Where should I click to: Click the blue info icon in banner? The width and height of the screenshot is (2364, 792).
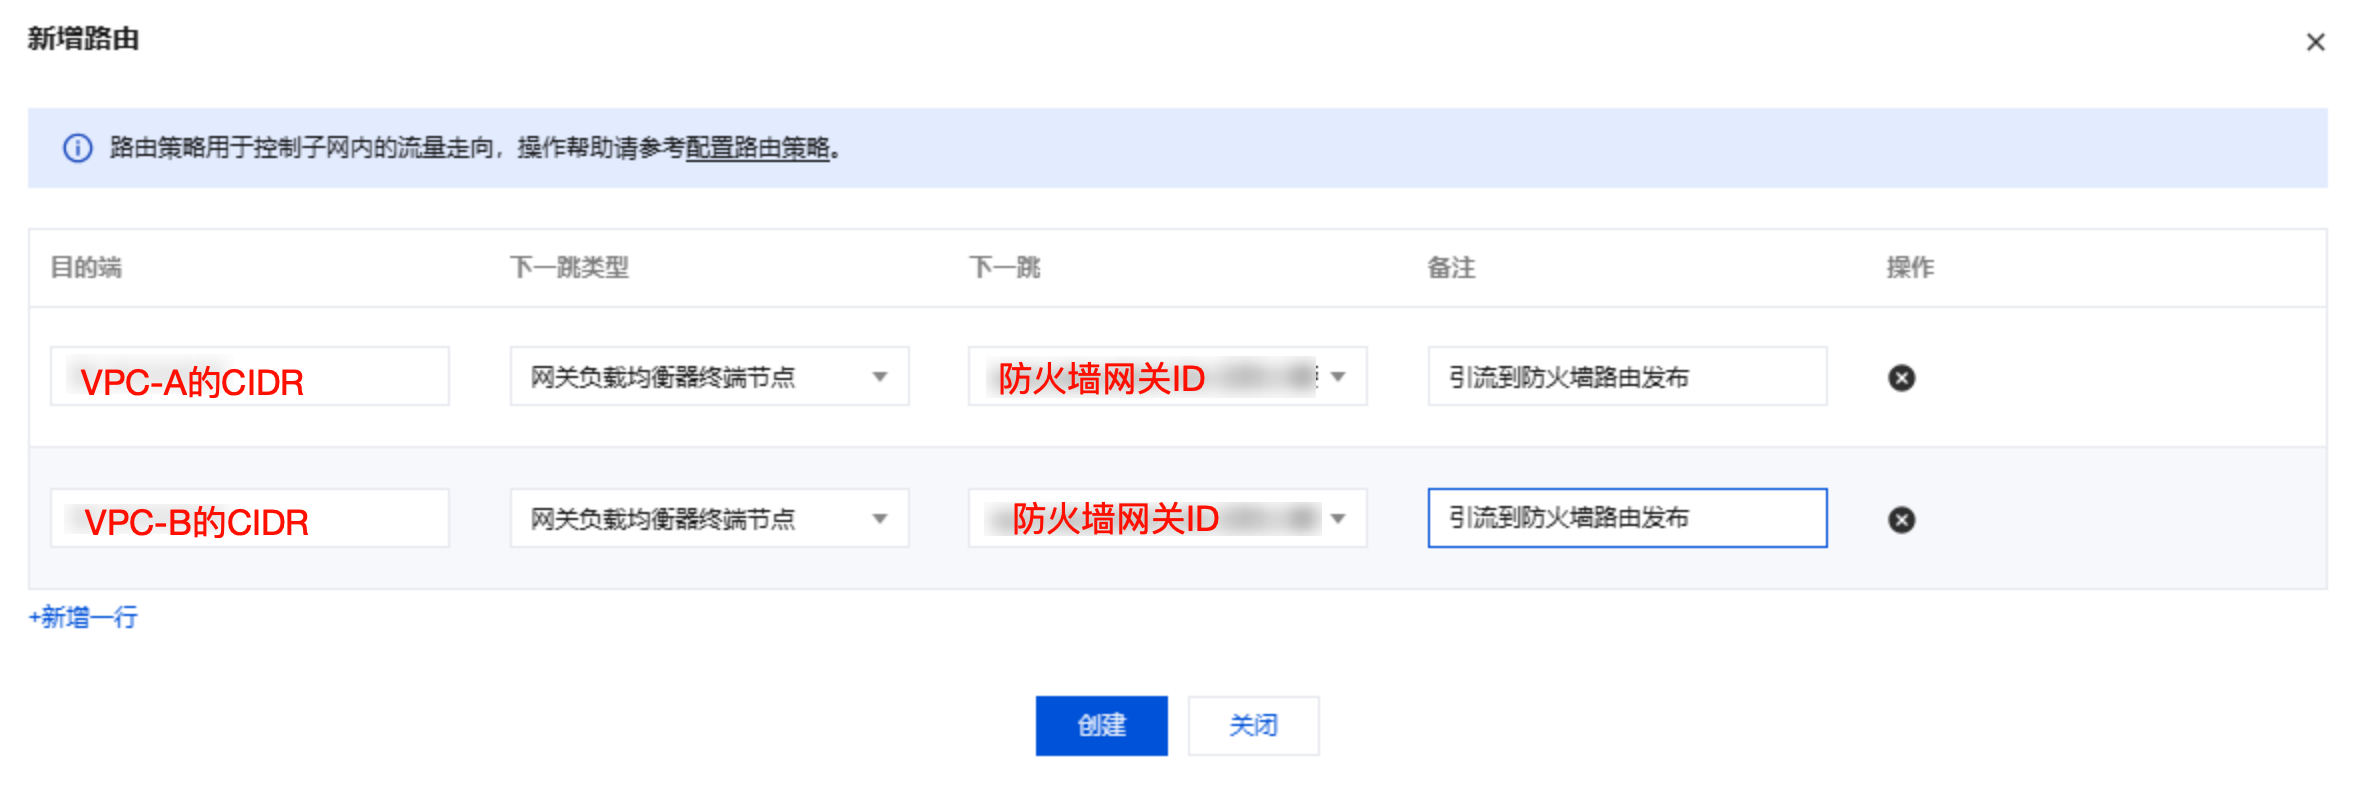click(78, 148)
